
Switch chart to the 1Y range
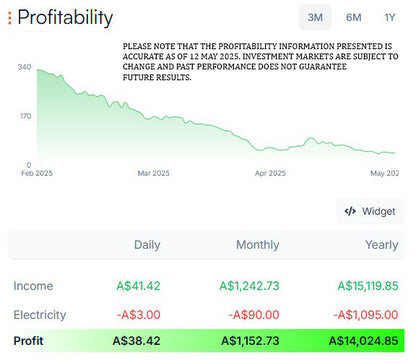point(390,17)
